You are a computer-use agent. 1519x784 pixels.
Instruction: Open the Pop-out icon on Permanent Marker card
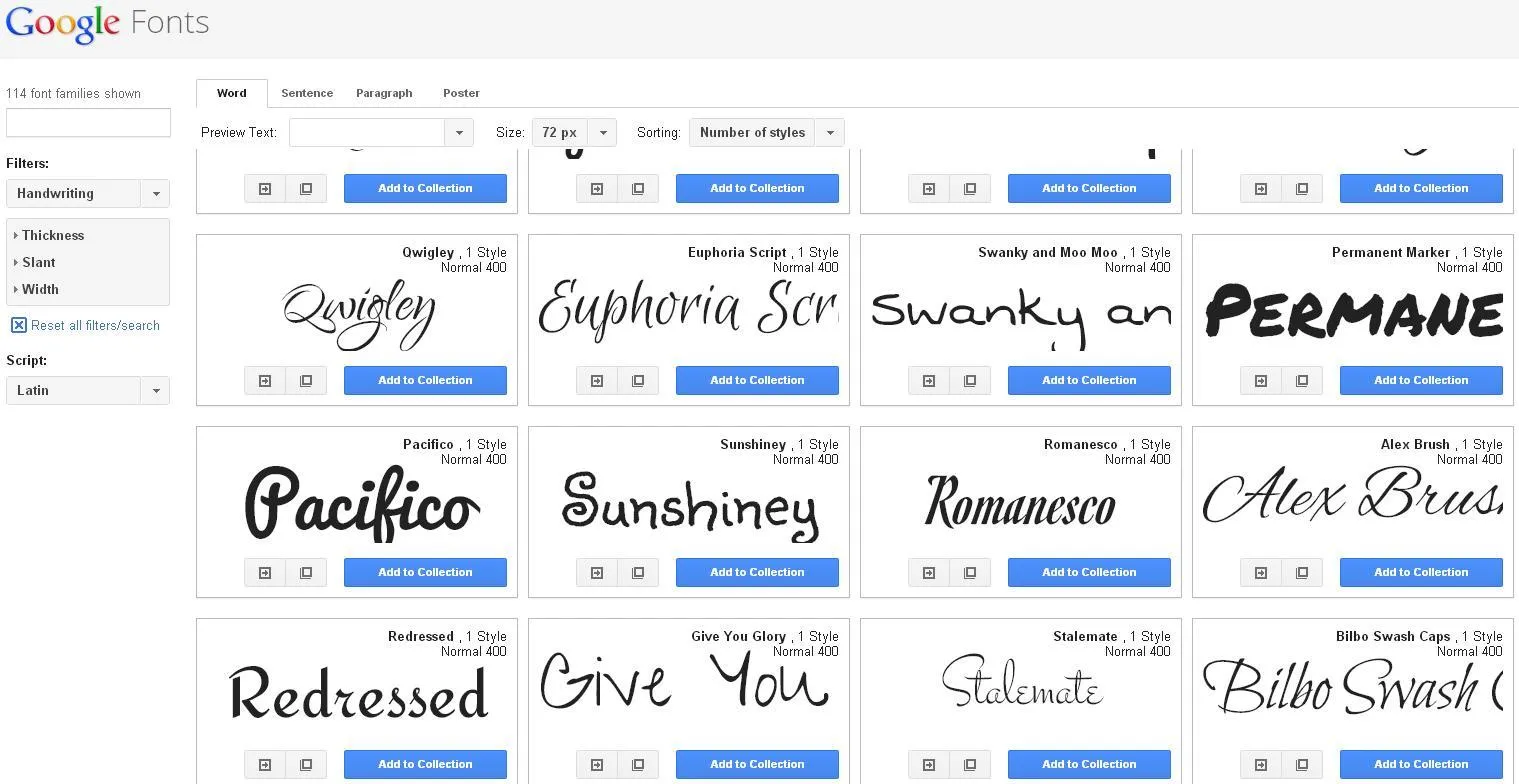point(1302,380)
